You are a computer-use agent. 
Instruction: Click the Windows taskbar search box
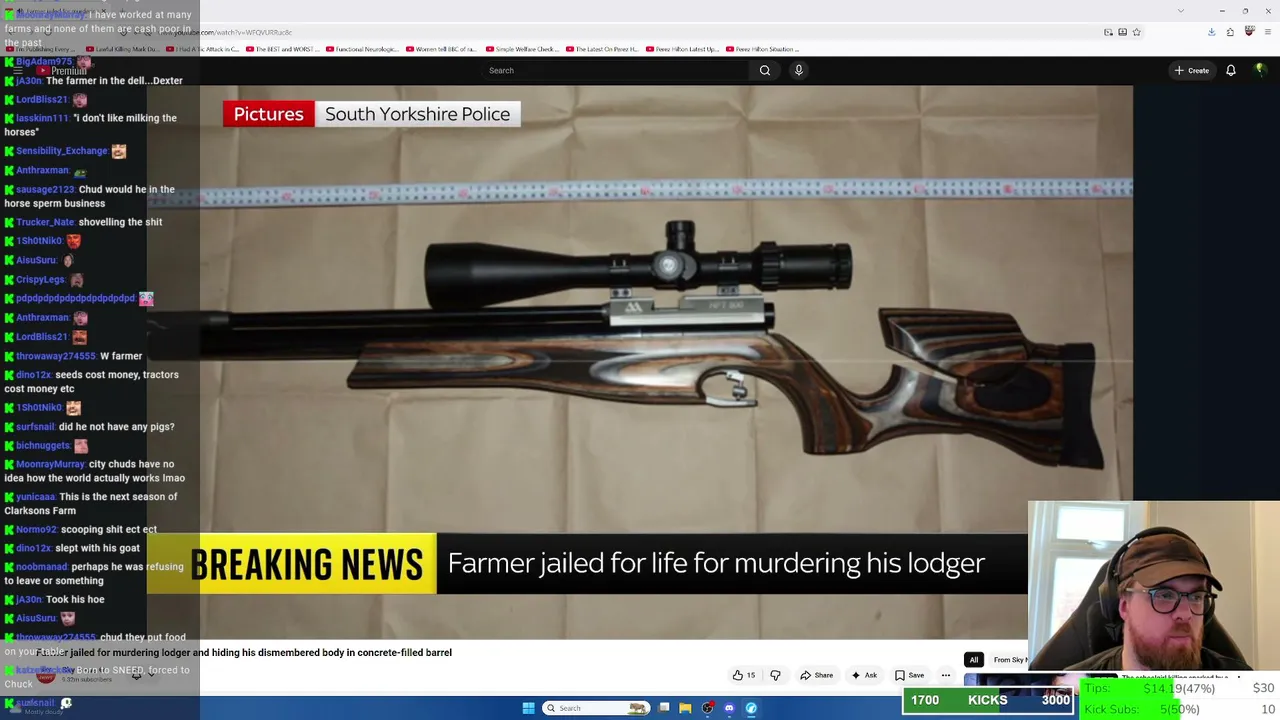pos(594,708)
